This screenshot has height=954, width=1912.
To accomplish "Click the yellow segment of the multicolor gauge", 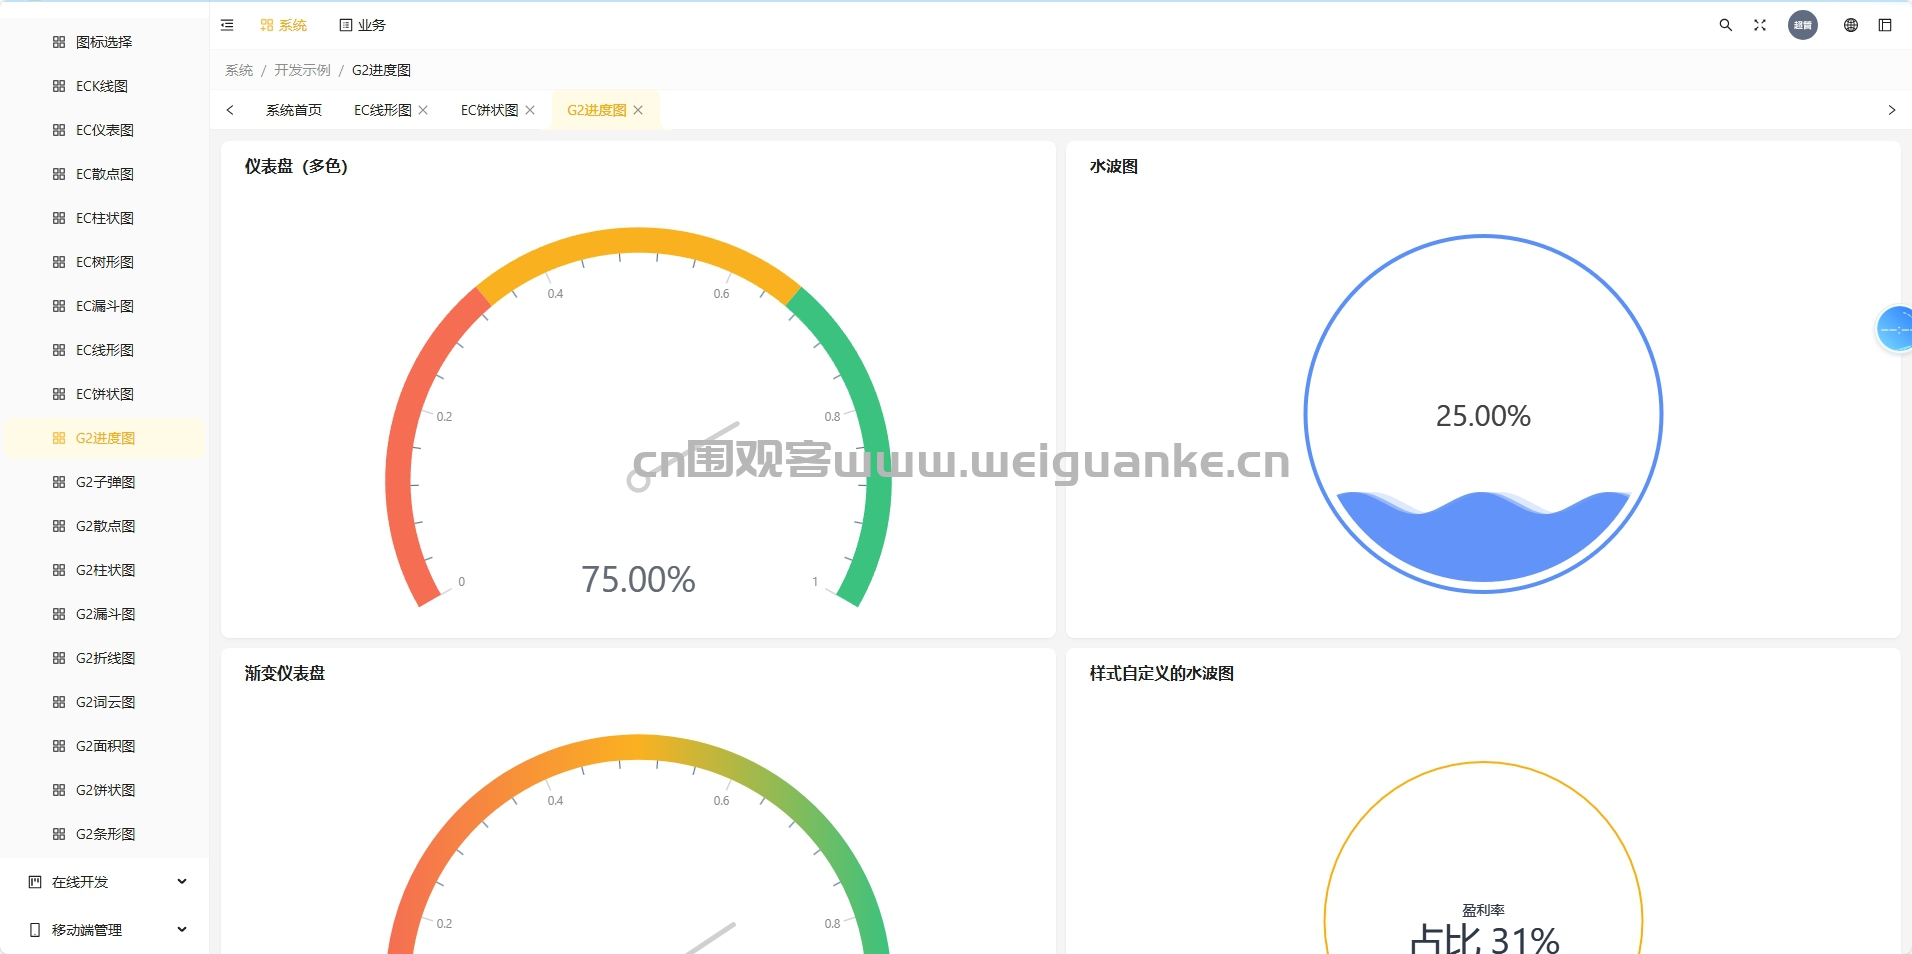I will [x=638, y=240].
